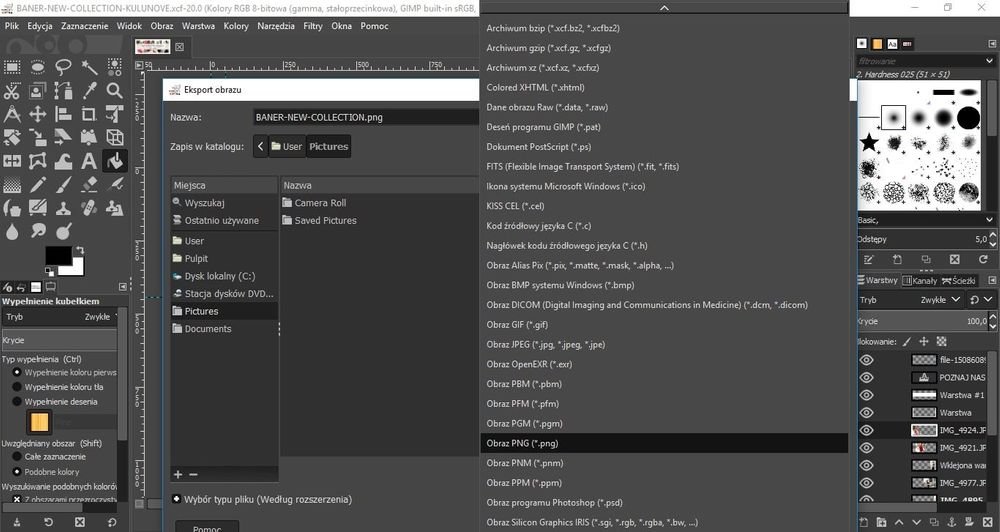Open the Plik menu
The width and height of the screenshot is (1000, 532).
12,26
